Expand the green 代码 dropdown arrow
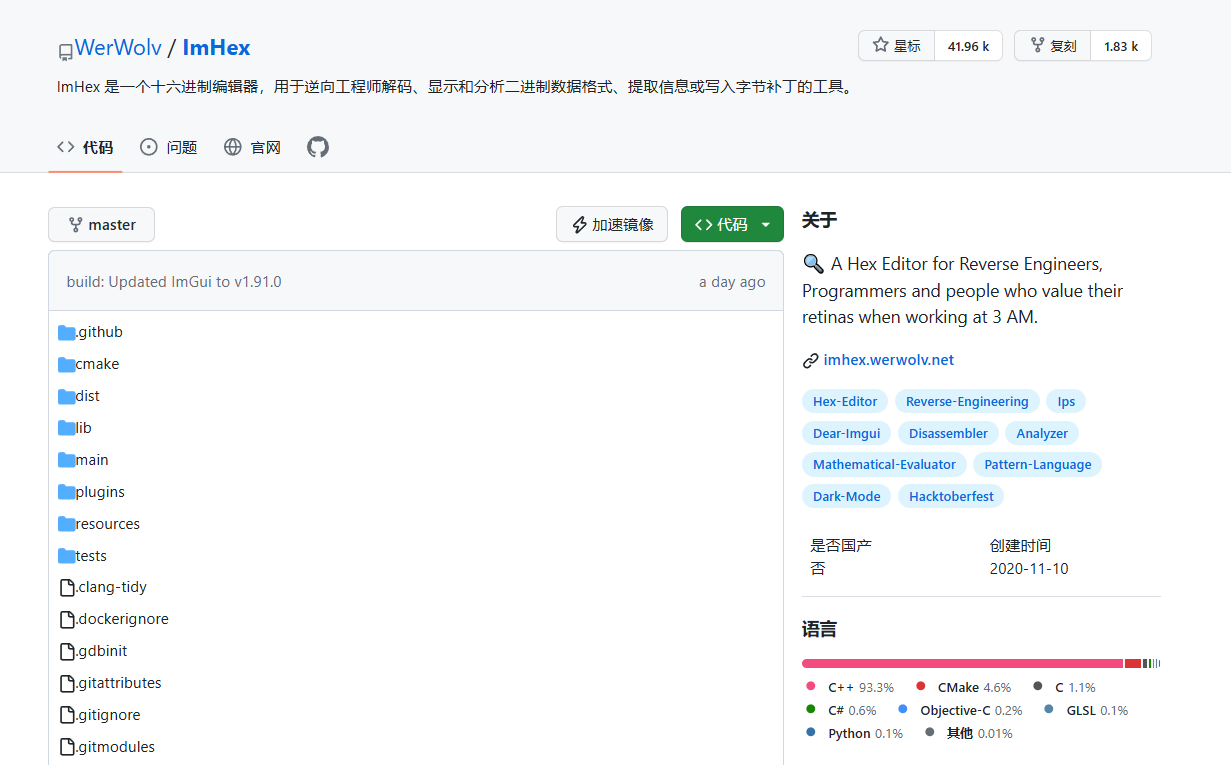Screen dimensions: 1231x765 coord(766,225)
